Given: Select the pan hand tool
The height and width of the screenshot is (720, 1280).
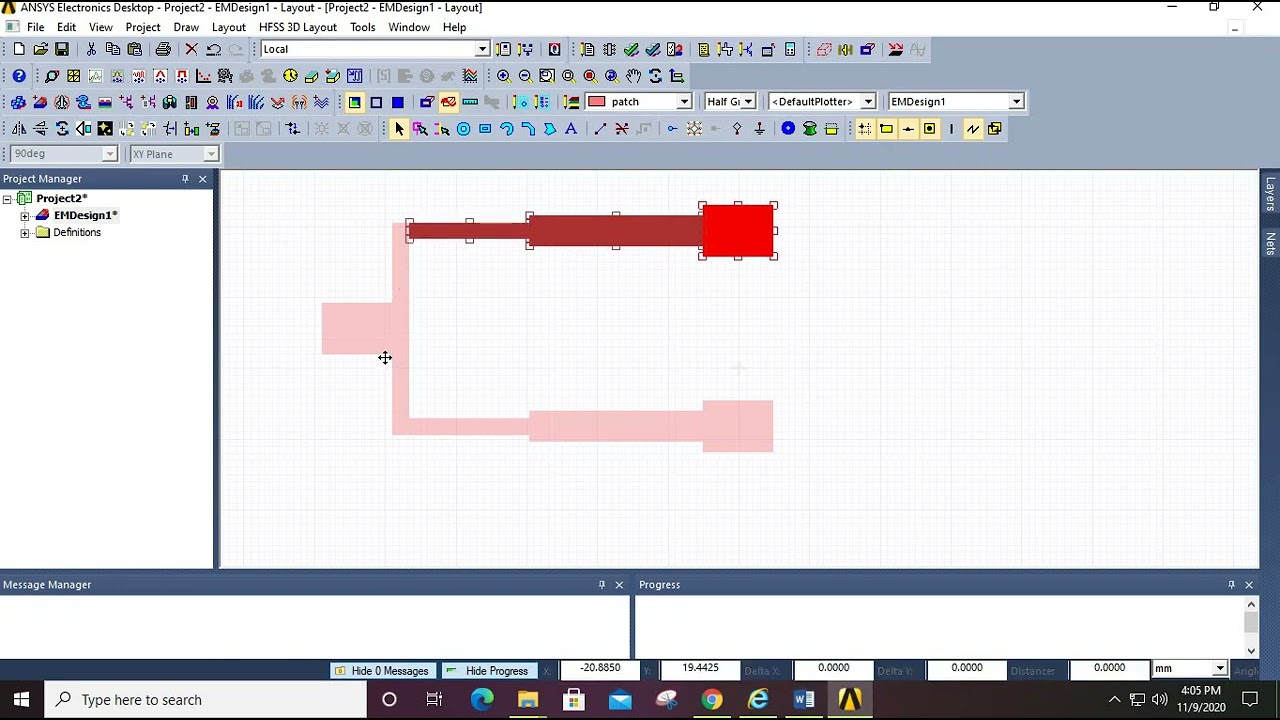Looking at the screenshot, I should (633, 76).
